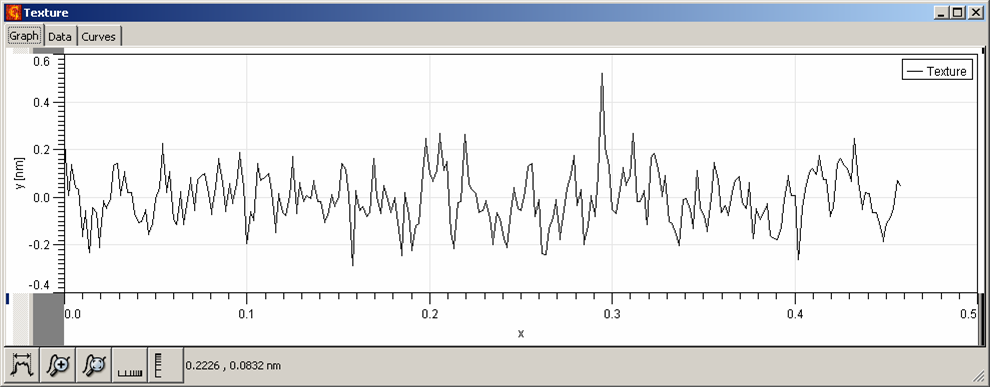The image size is (990, 388).
Task: Click the Texture window title icon
Action: pyautogui.click(x=13, y=12)
